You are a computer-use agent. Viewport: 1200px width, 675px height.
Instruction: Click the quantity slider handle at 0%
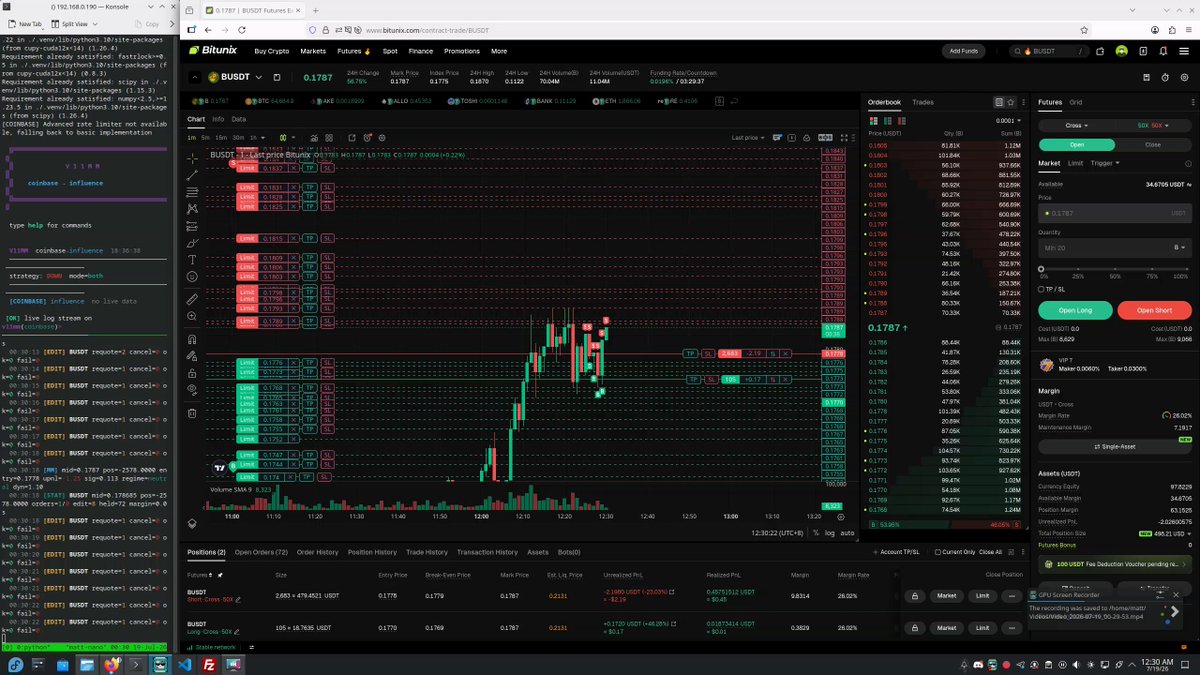click(x=1042, y=268)
